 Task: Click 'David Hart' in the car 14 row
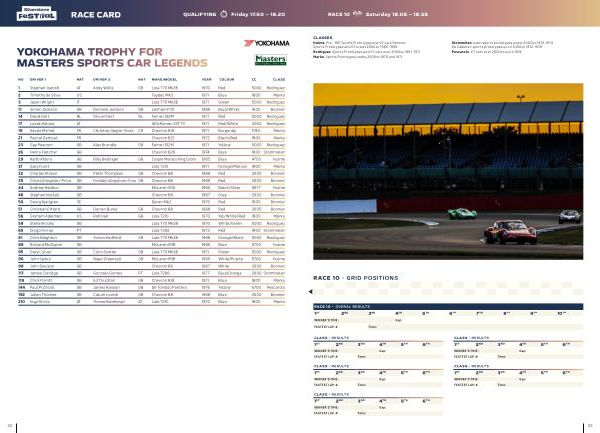pos(39,117)
